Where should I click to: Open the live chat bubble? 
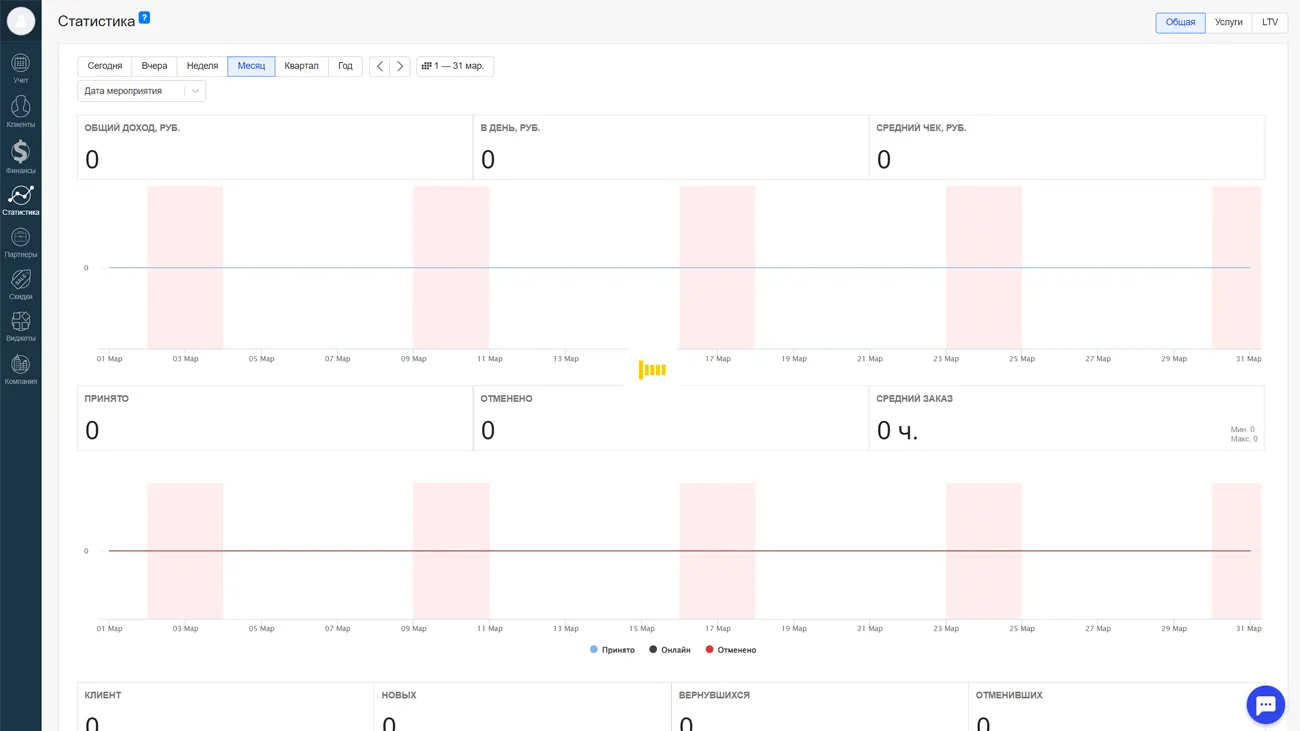pyautogui.click(x=1265, y=705)
